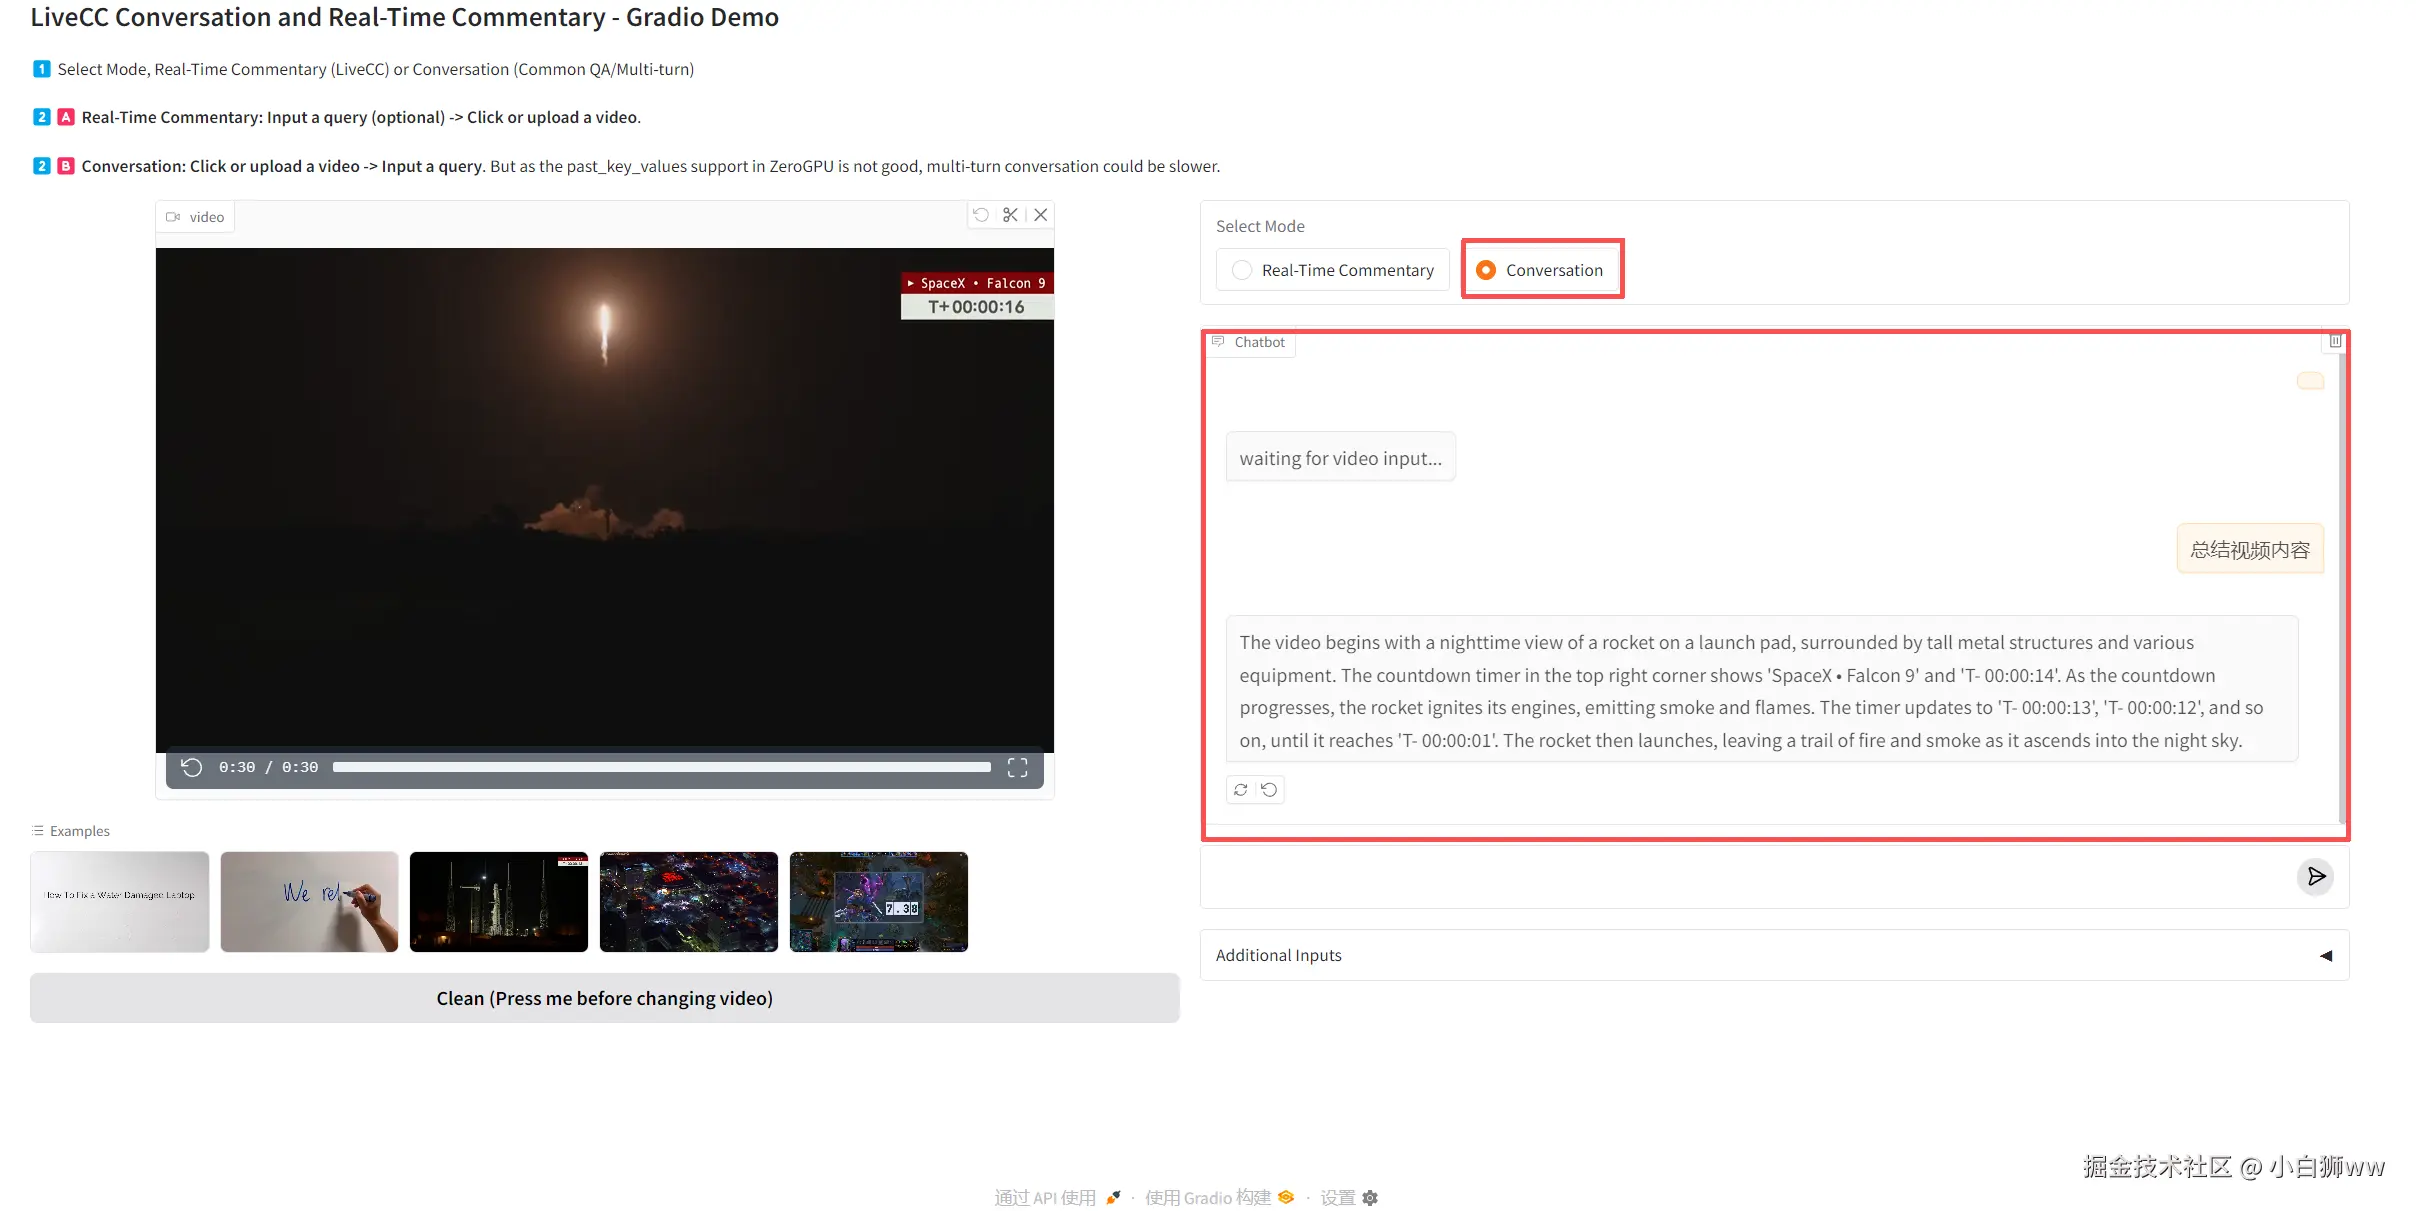Image resolution: width=2416 pixels, height=1211 pixels.
Task: Choose the water damaged laptop example
Action: [120, 901]
